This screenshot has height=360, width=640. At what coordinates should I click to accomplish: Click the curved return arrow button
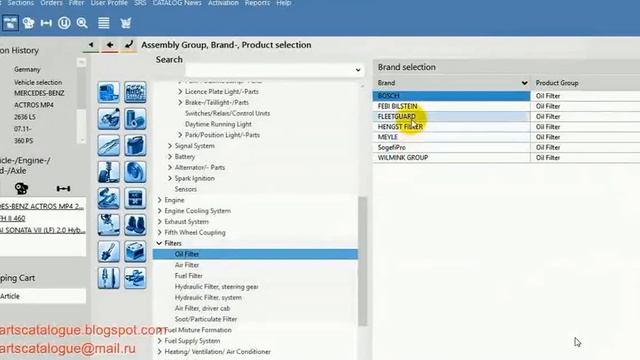pyautogui.click(x=129, y=44)
